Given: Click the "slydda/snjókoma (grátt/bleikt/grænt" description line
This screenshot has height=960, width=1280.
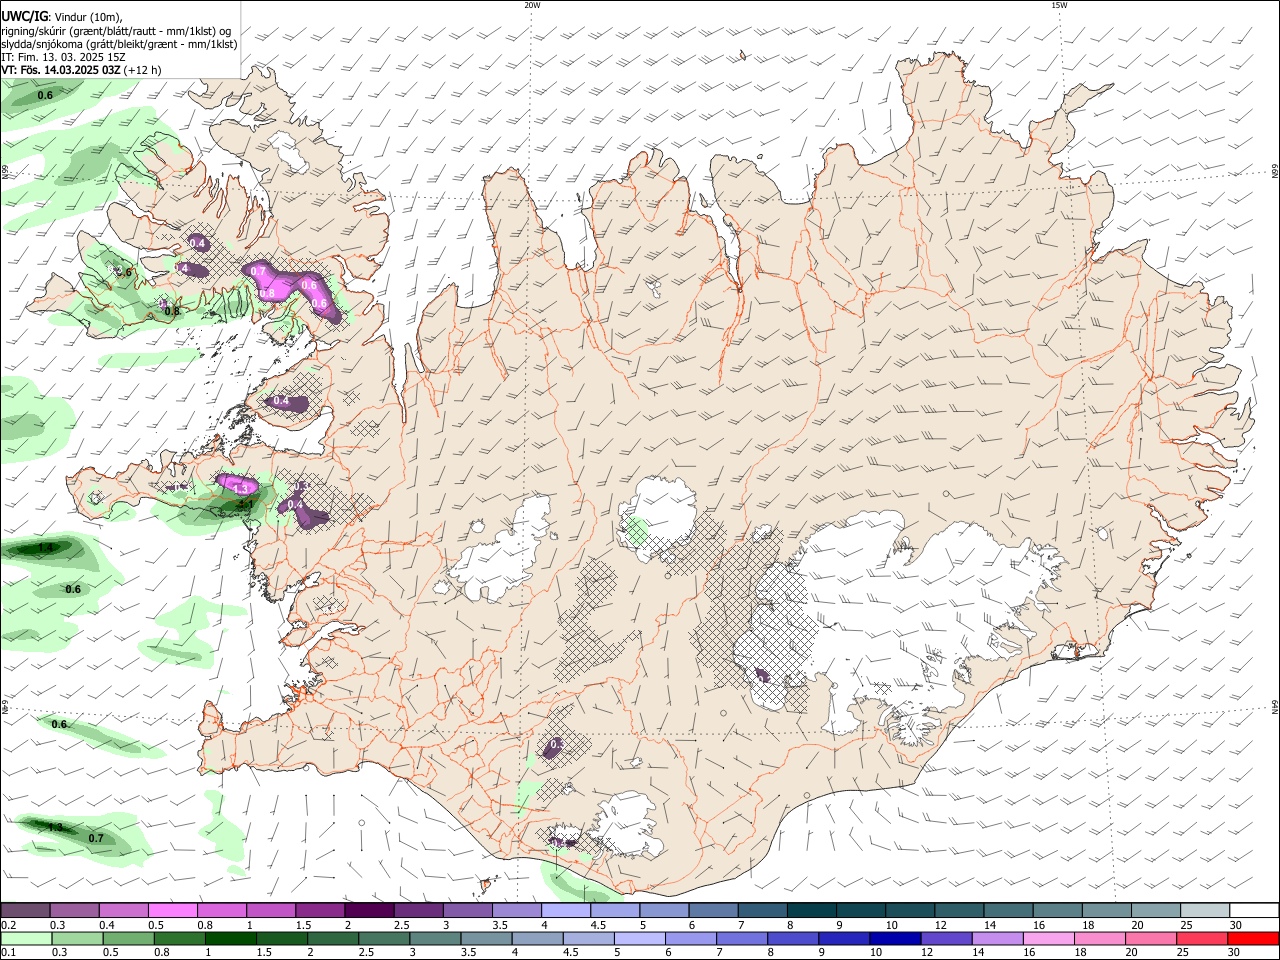Looking at the screenshot, I should pos(119,44).
